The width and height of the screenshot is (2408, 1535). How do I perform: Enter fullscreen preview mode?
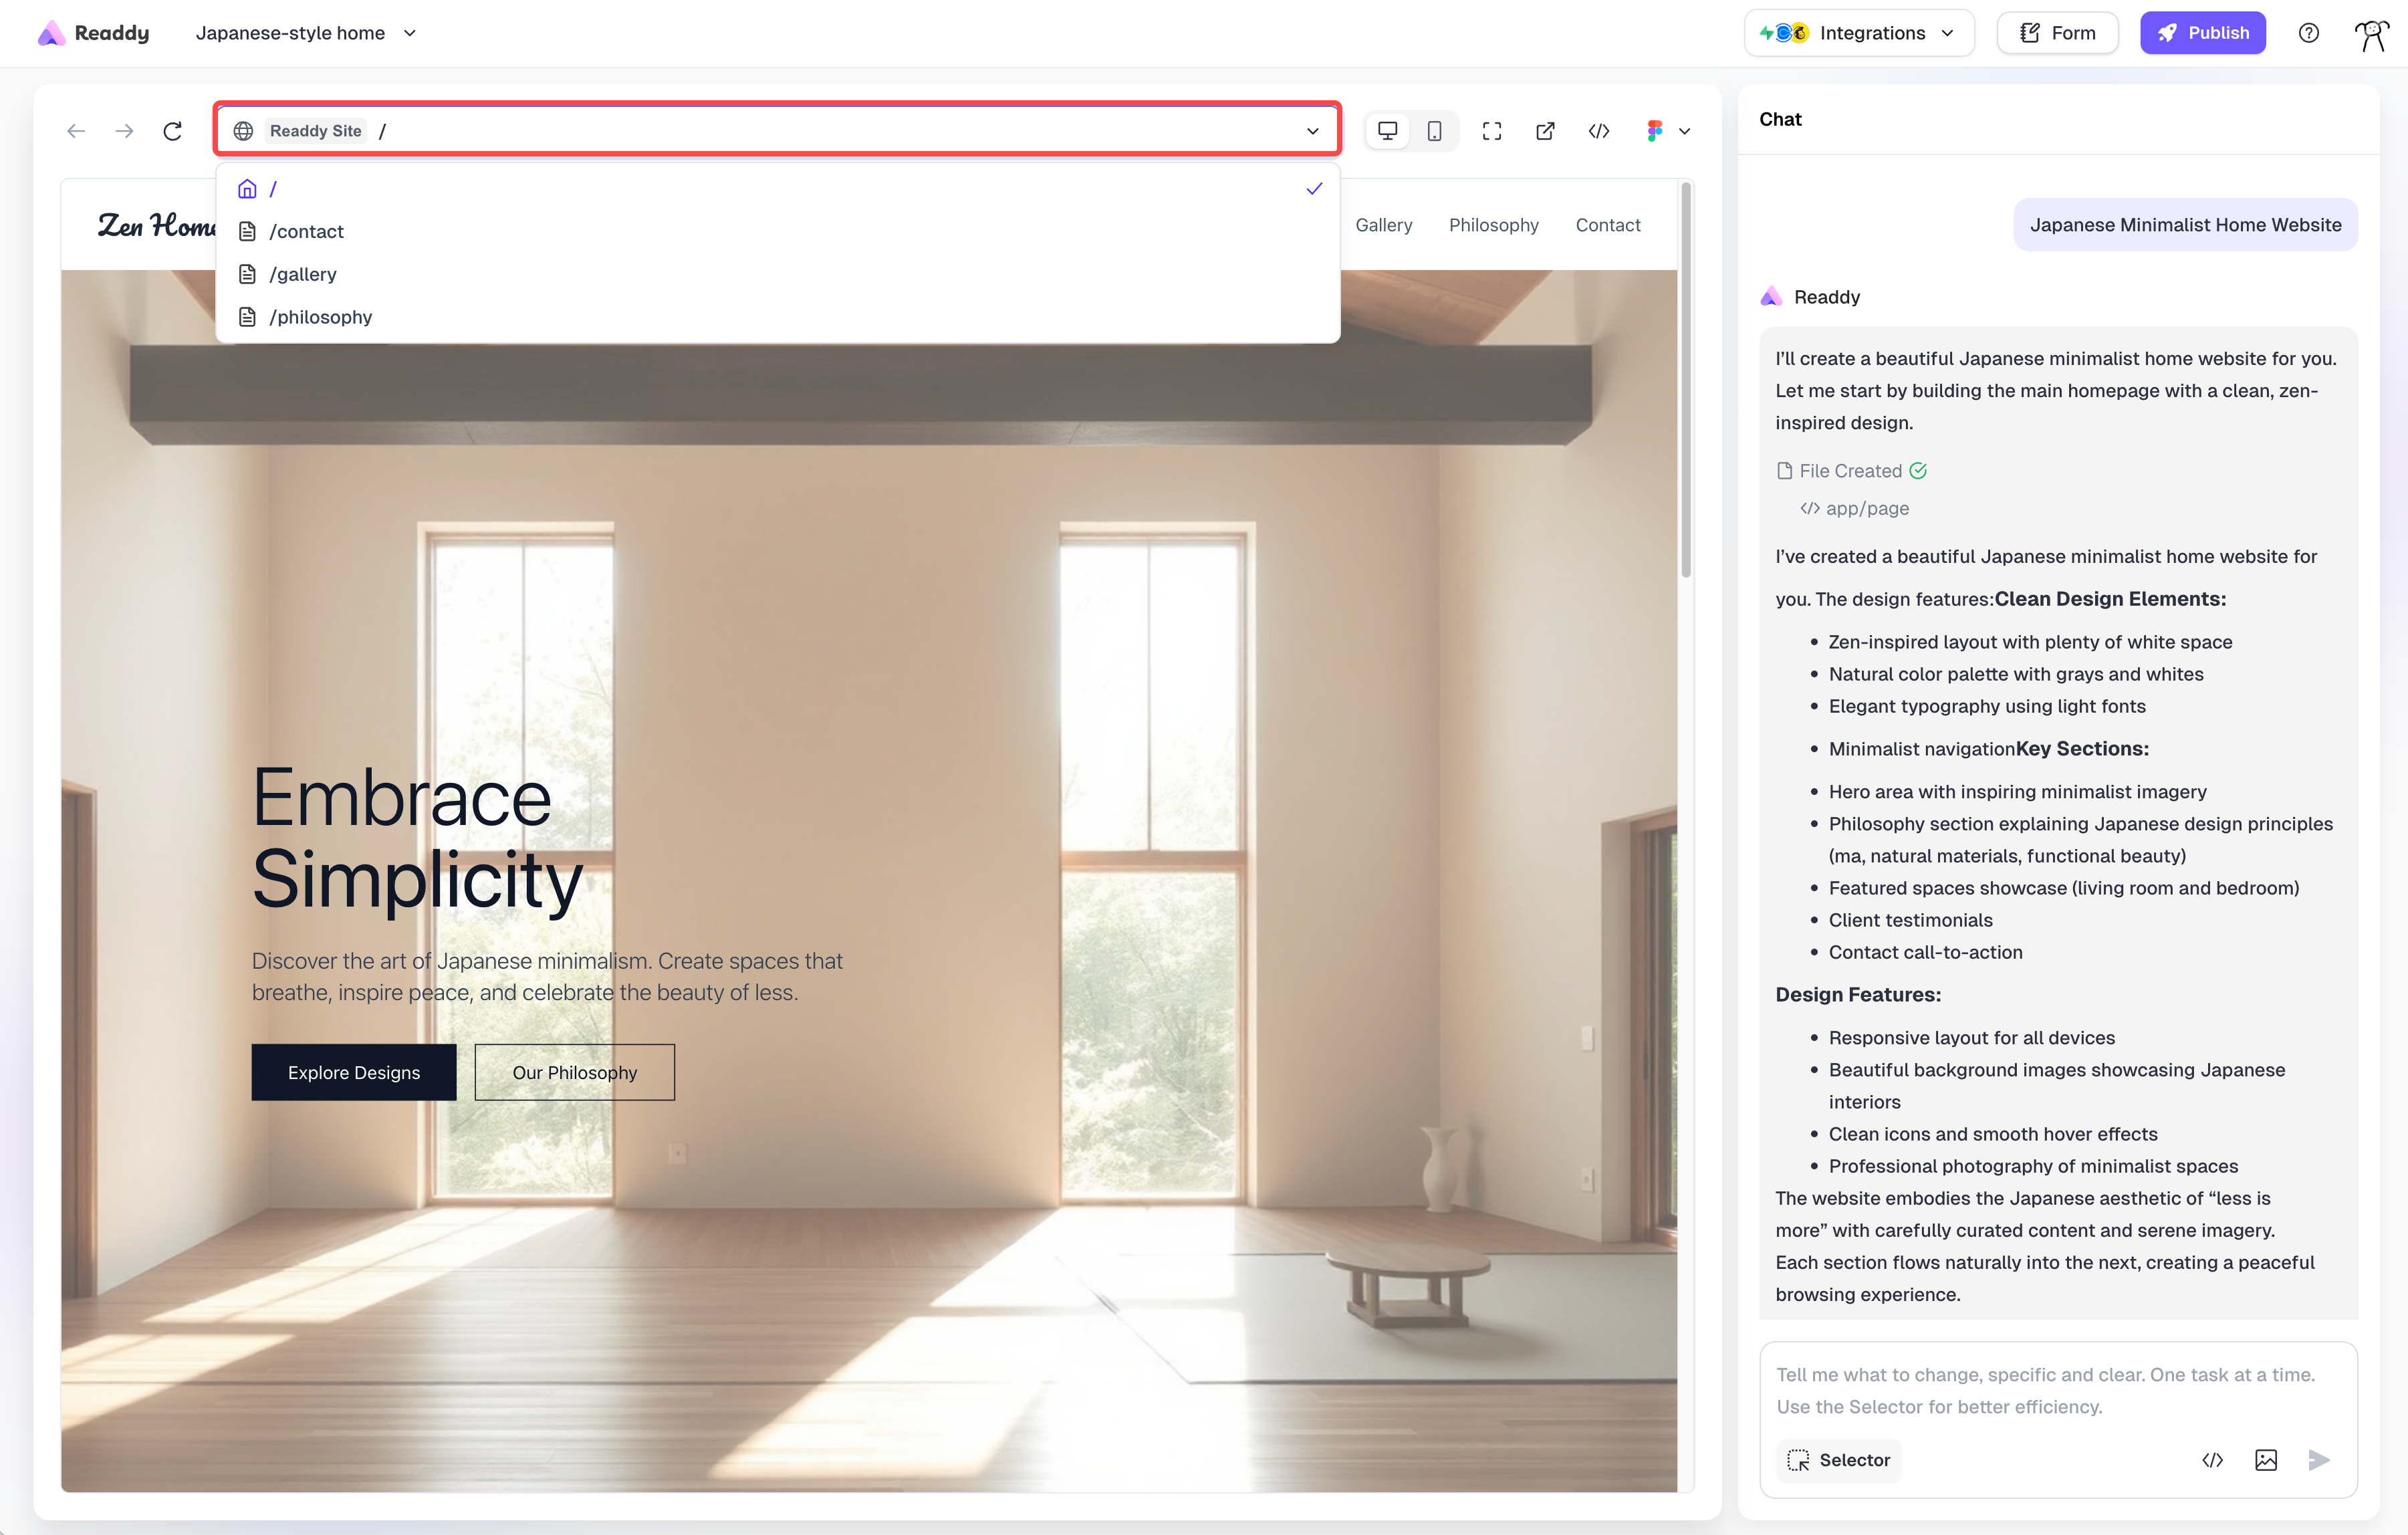(1491, 131)
